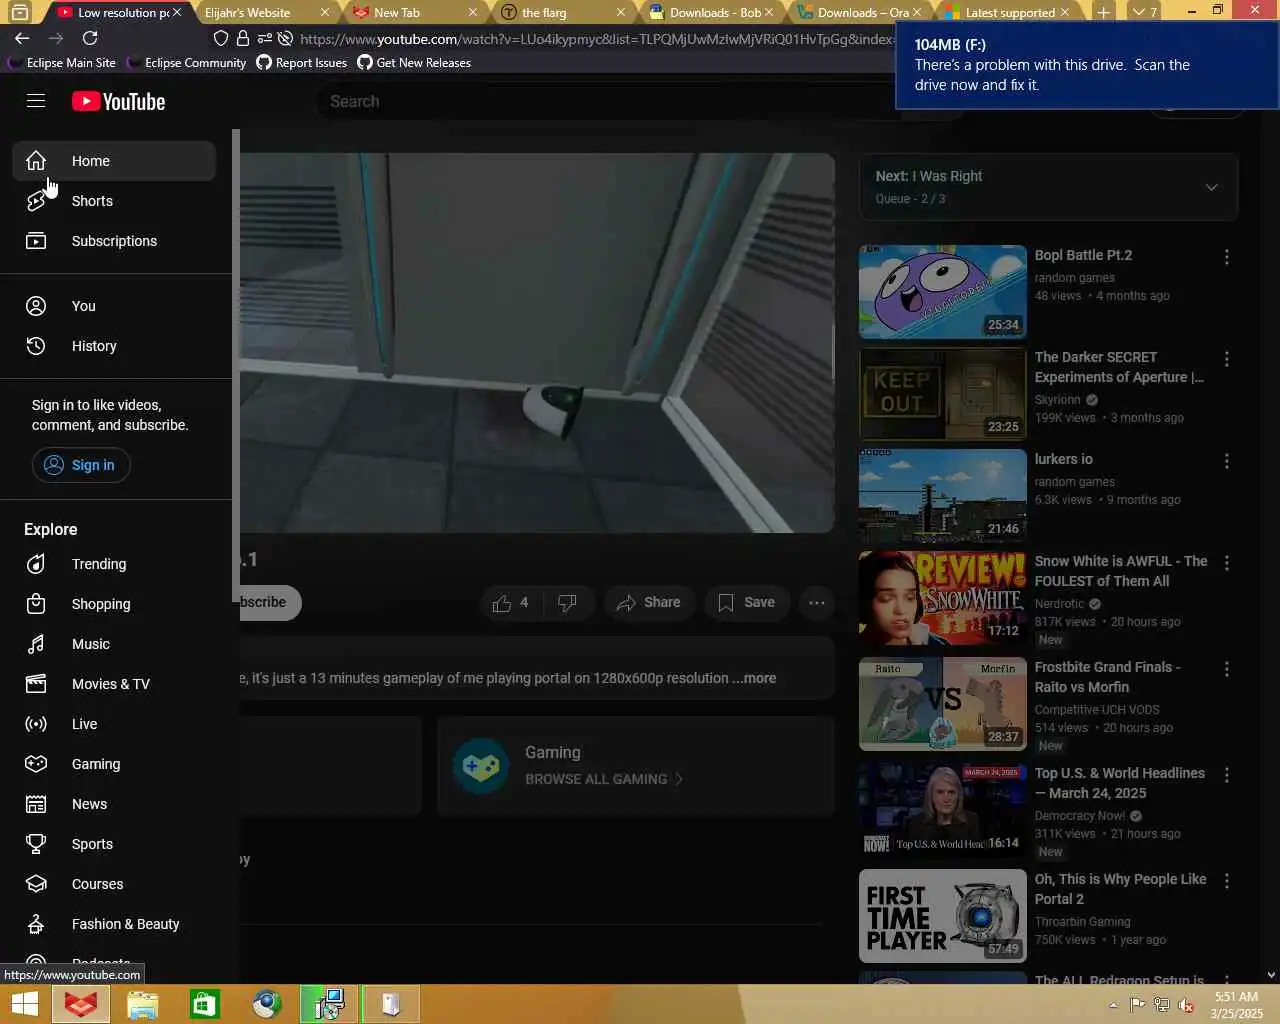Save the video to a playlist
The image size is (1280, 1024).
click(x=746, y=602)
